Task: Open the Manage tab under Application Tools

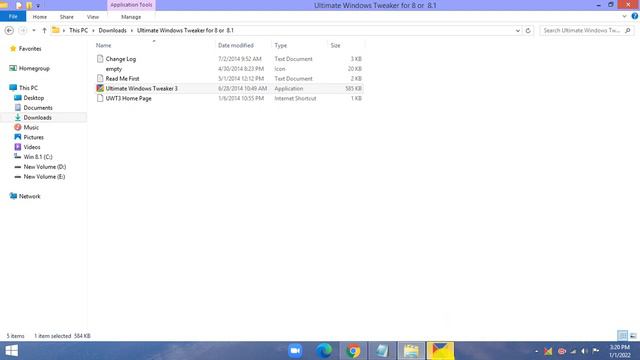Action: [131, 17]
